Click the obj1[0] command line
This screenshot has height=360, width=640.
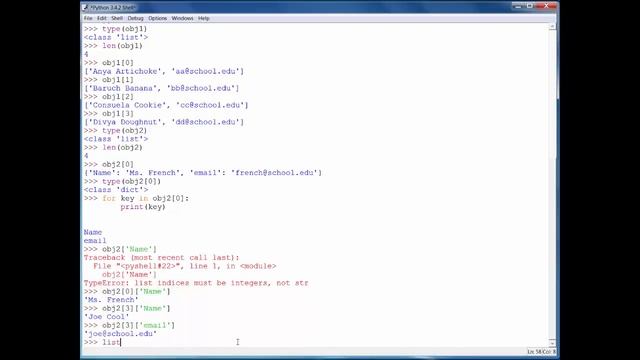coord(109,62)
